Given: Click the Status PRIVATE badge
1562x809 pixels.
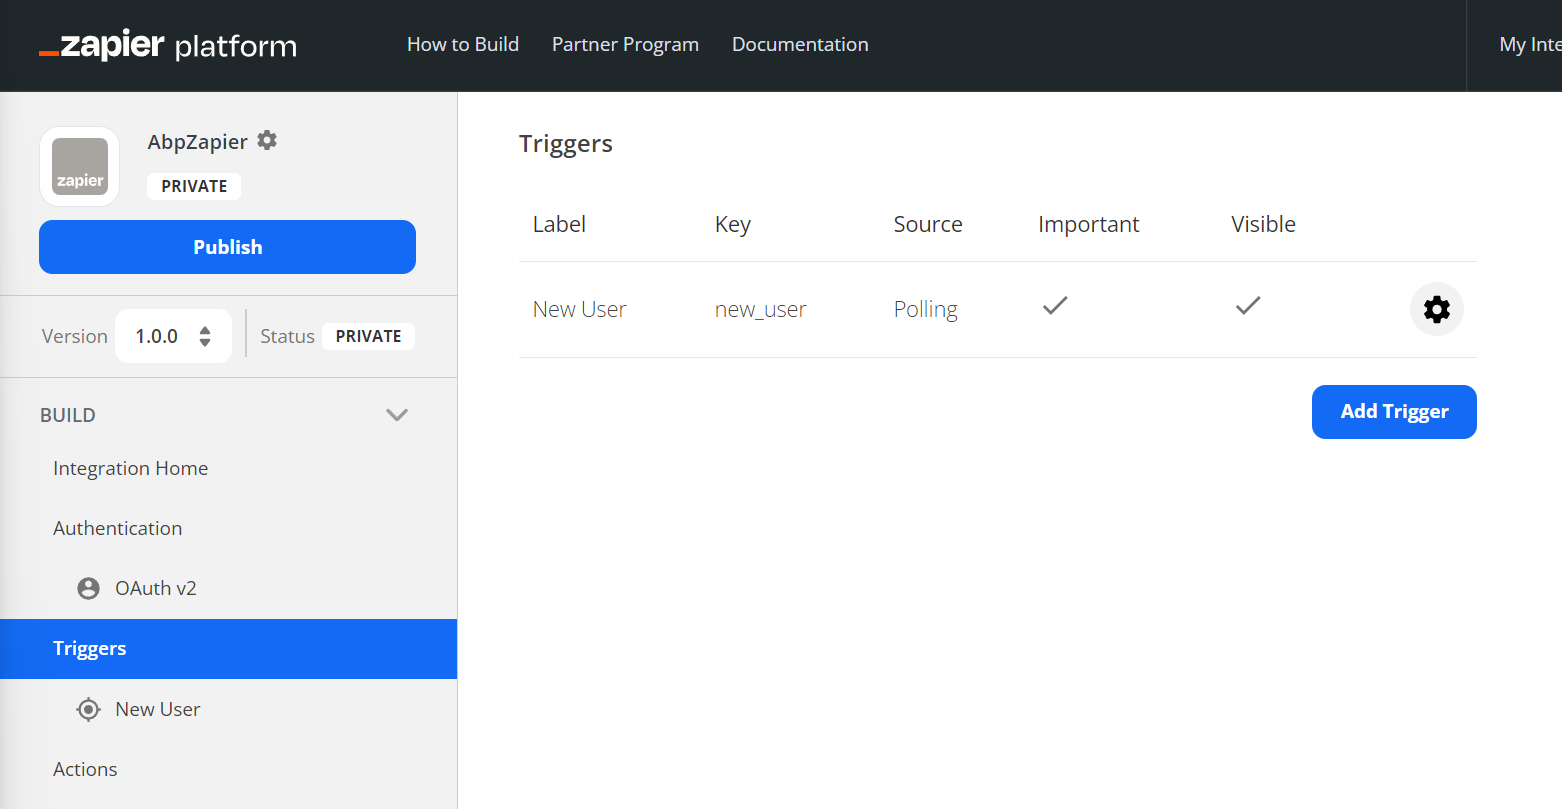Looking at the screenshot, I should tap(369, 336).
